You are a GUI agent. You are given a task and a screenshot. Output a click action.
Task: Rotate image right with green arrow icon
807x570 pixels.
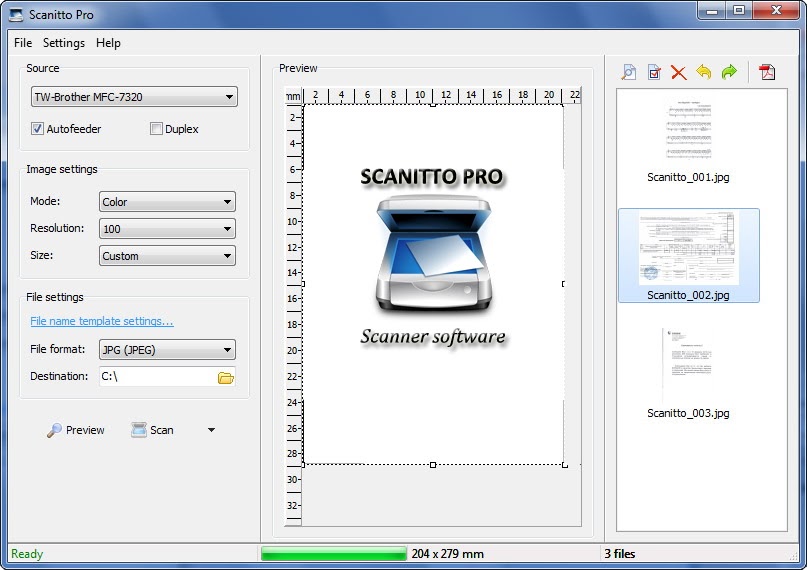tap(729, 72)
